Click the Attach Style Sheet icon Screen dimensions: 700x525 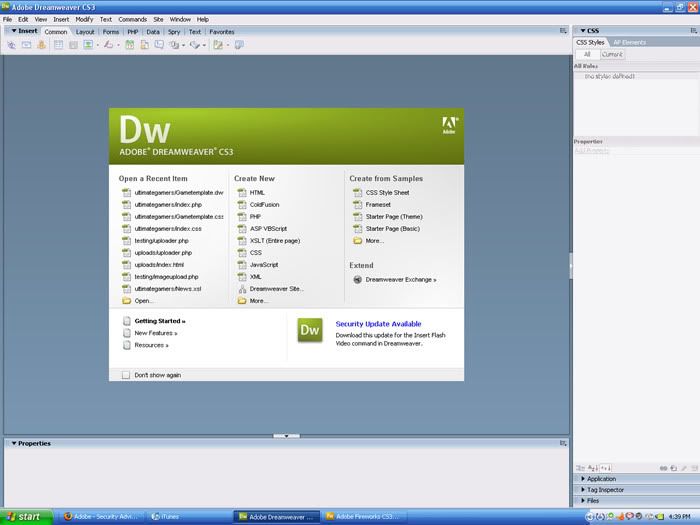[x=663, y=468]
